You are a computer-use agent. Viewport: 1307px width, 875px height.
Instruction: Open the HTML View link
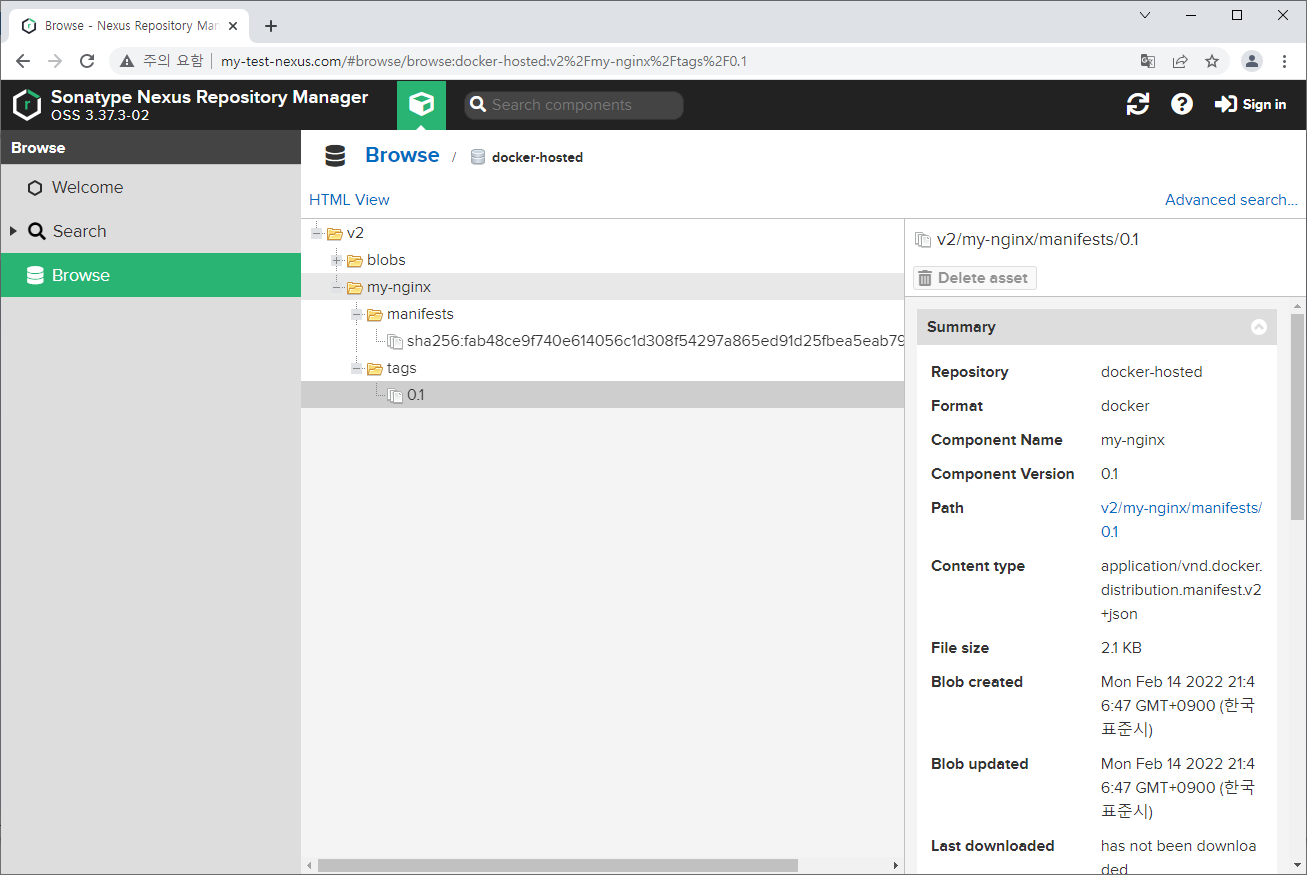coord(349,200)
